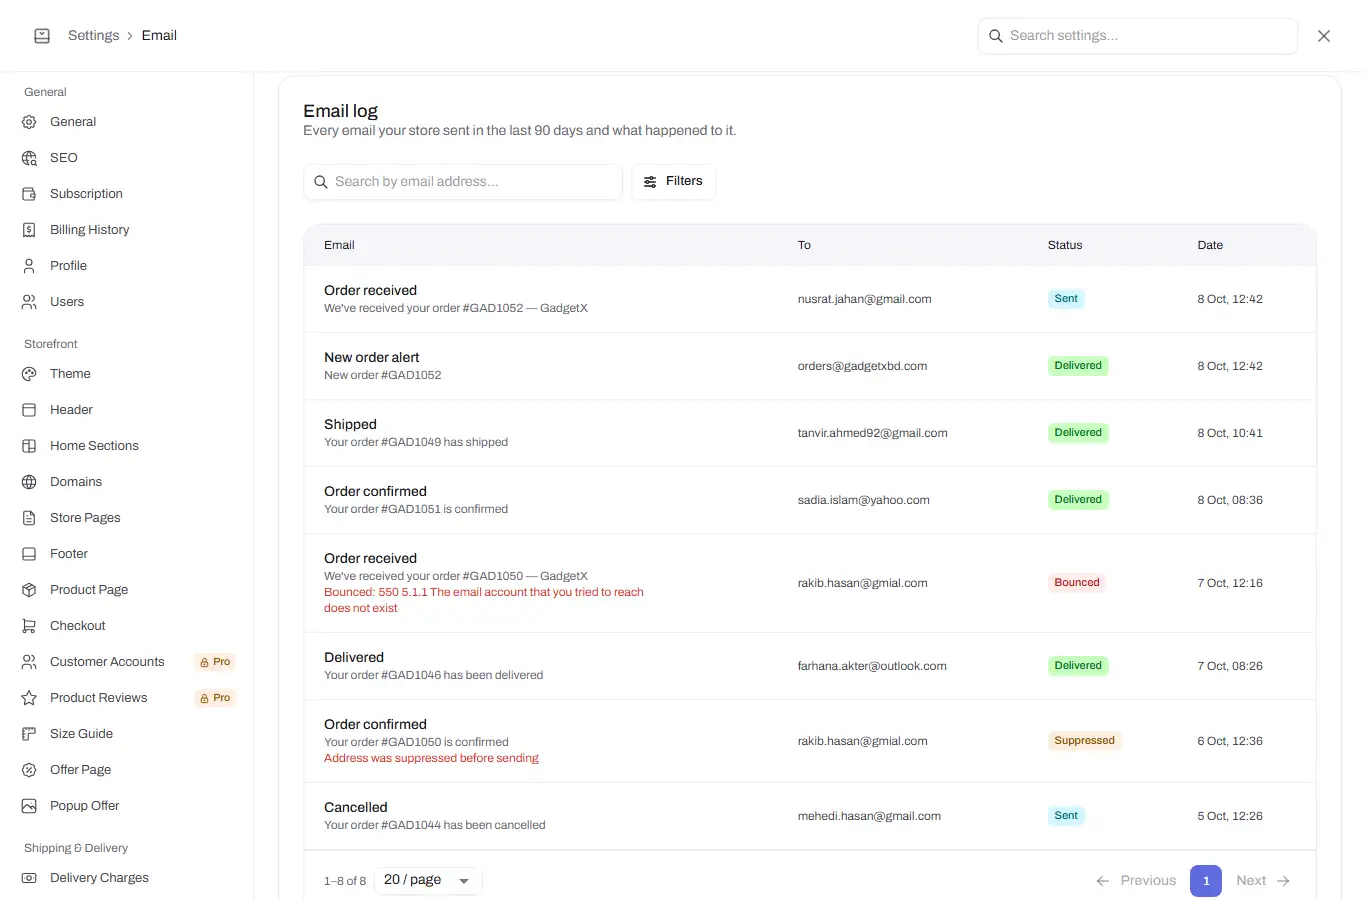Click the Pro badge next to Customer Accounts
This screenshot has width=1366, height=900.
click(215, 662)
